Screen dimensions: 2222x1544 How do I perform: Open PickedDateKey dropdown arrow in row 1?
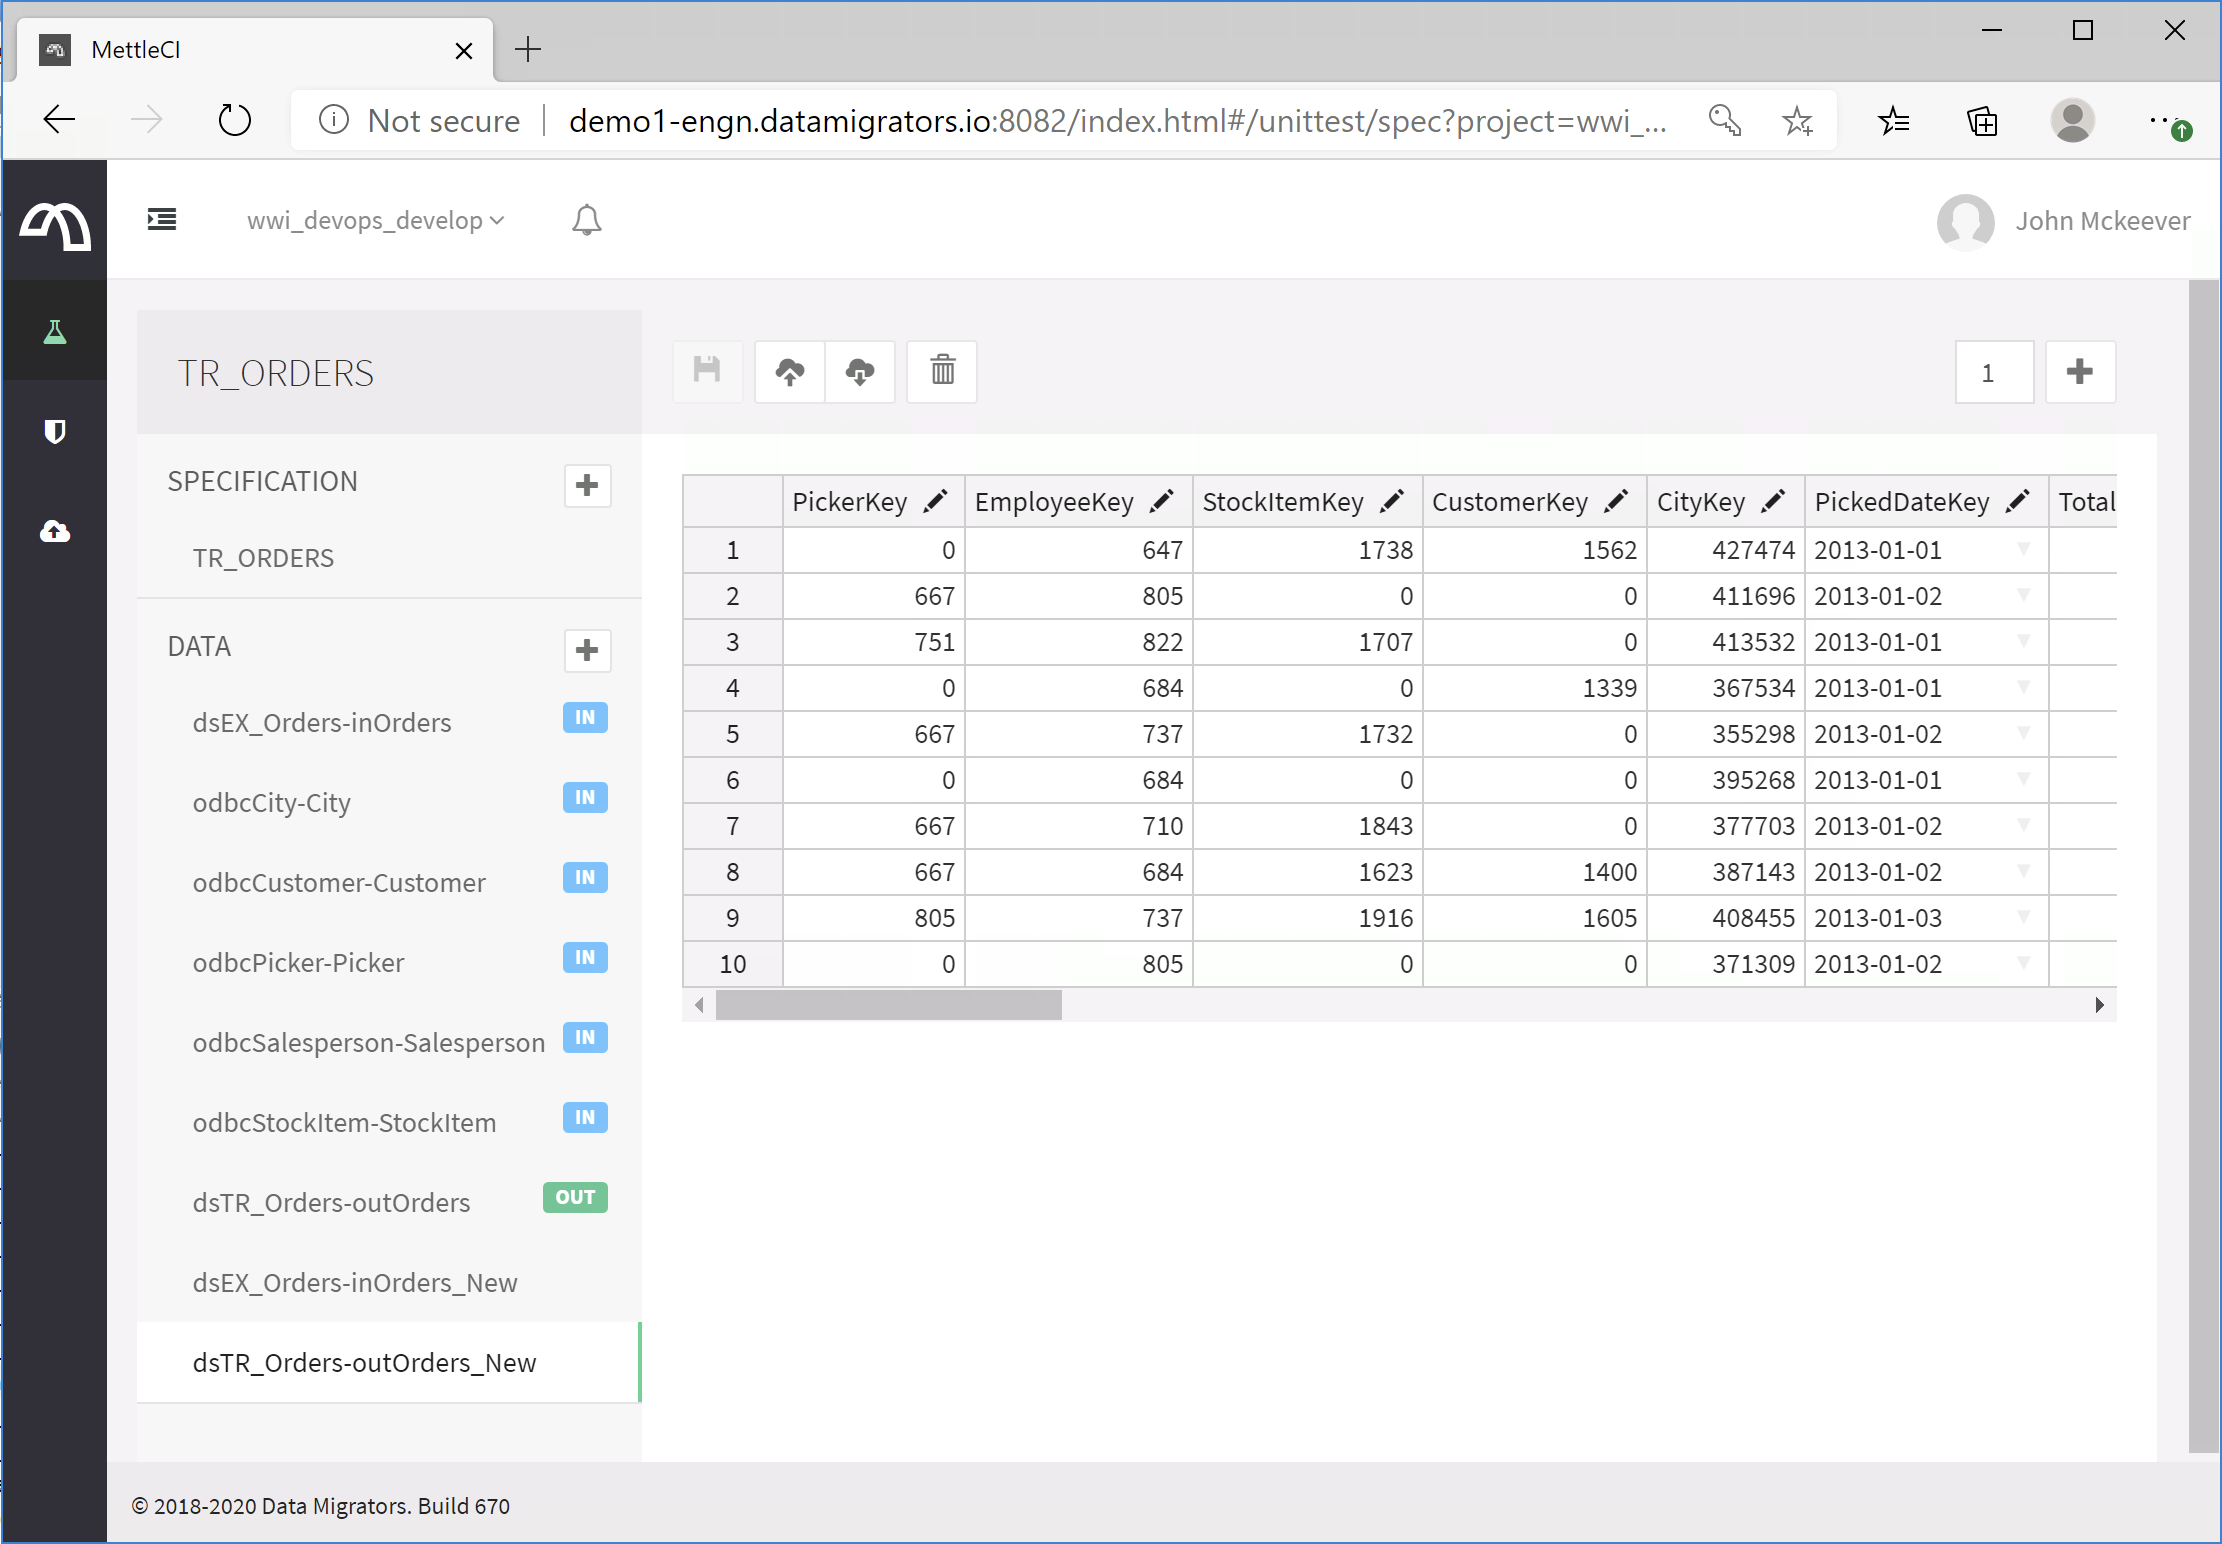coord(2023,549)
